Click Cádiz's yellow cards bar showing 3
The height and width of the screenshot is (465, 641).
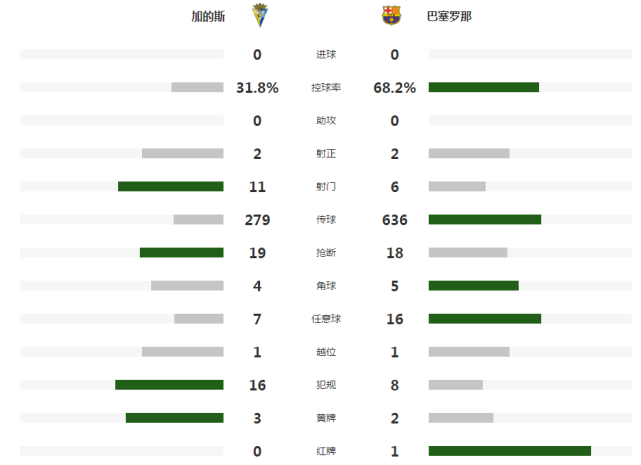click(175, 418)
